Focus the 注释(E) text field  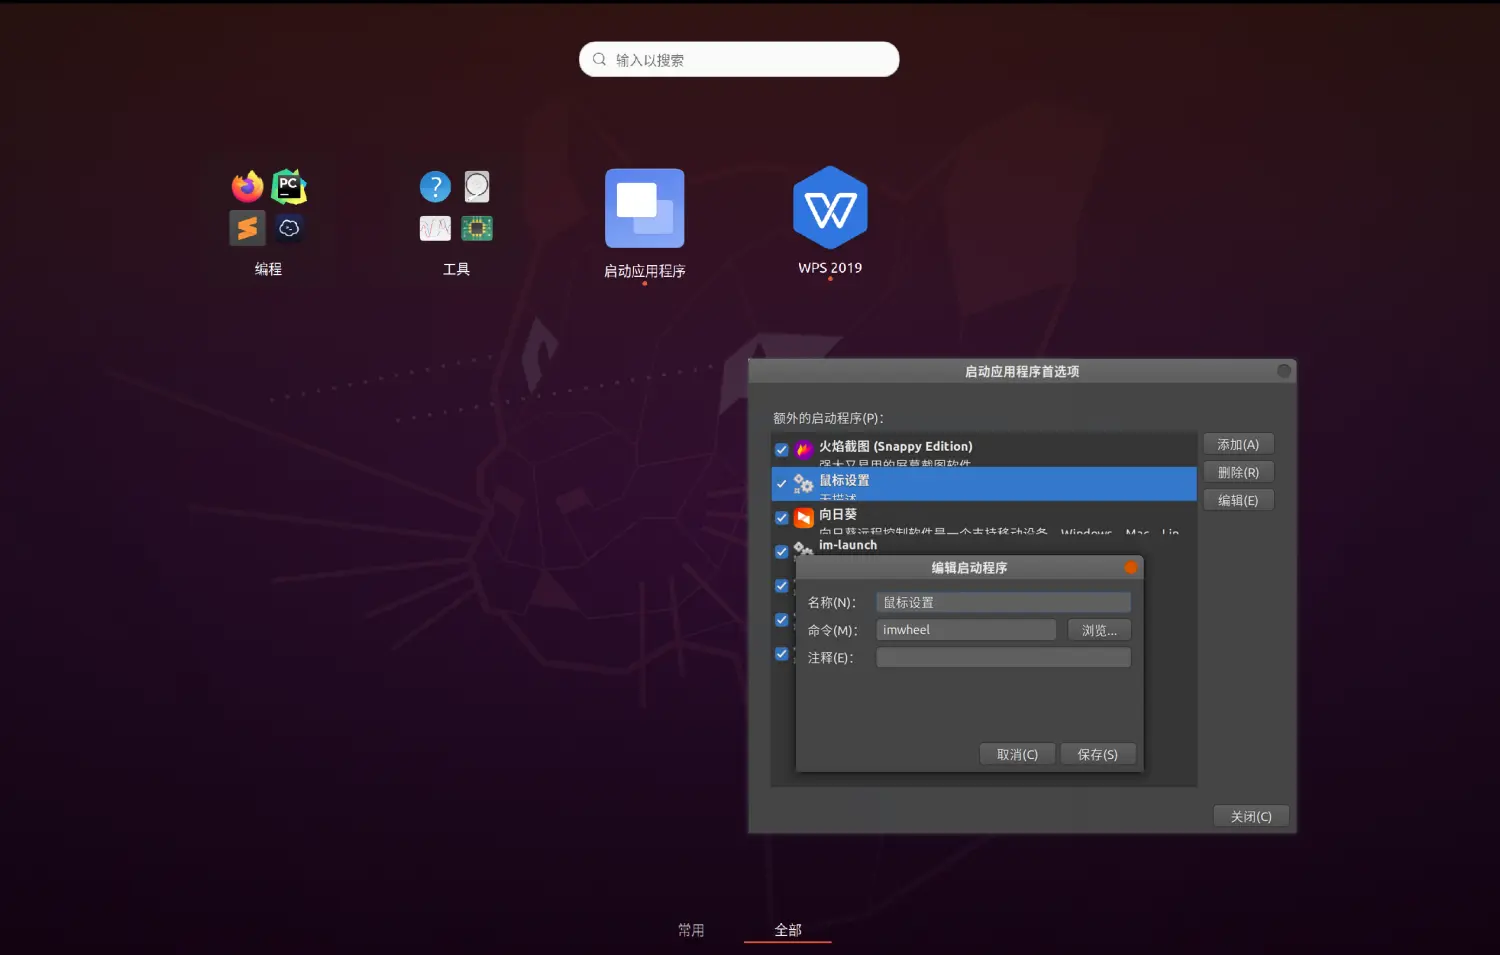coord(1003,658)
